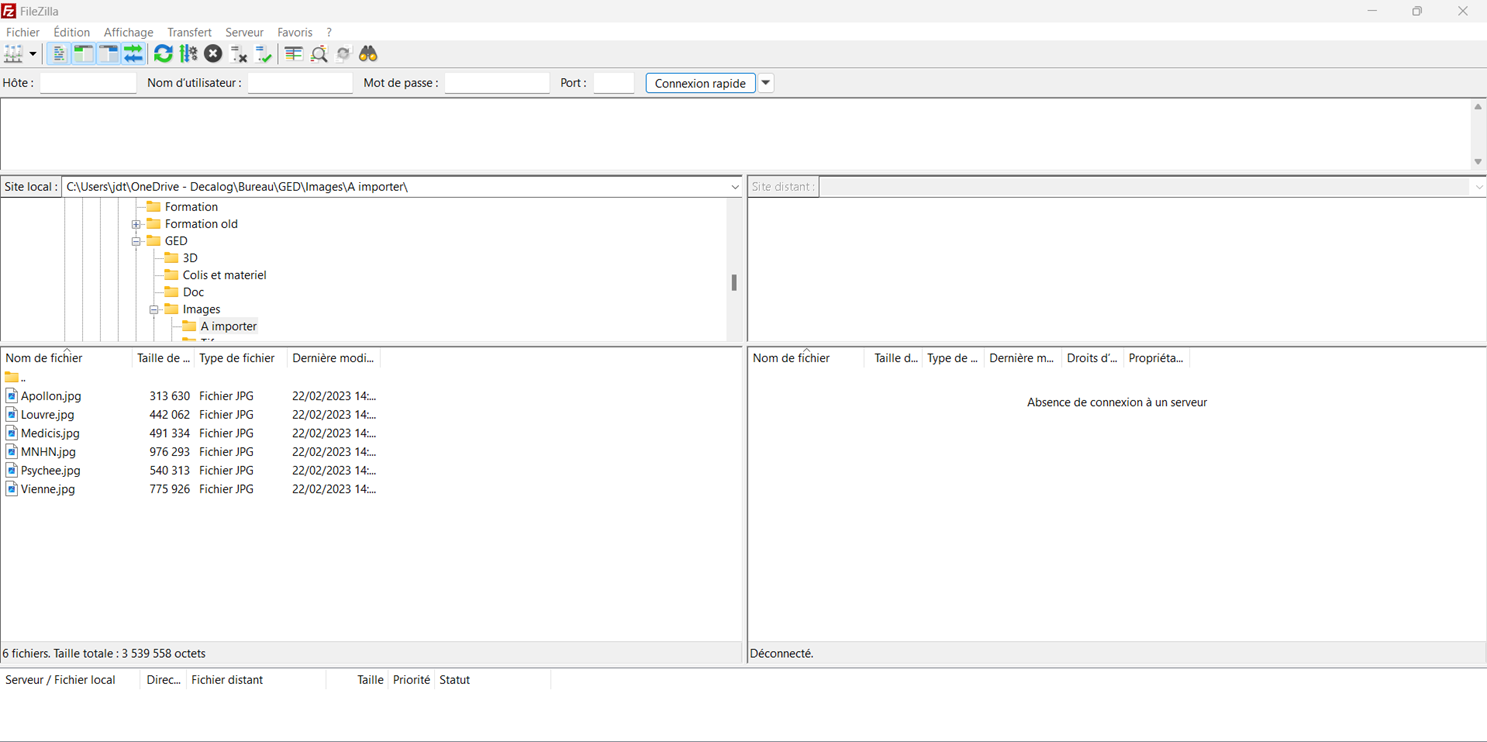This screenshot has height=742, width=1487.
Task: Open the Connexion rapide history dropdown arrow
Action: click(x=766, y=83)
